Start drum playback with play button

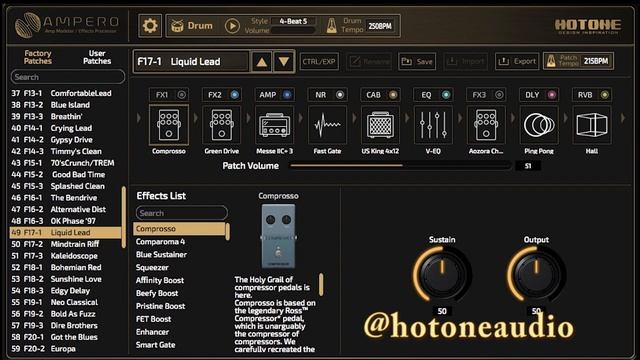232,26
